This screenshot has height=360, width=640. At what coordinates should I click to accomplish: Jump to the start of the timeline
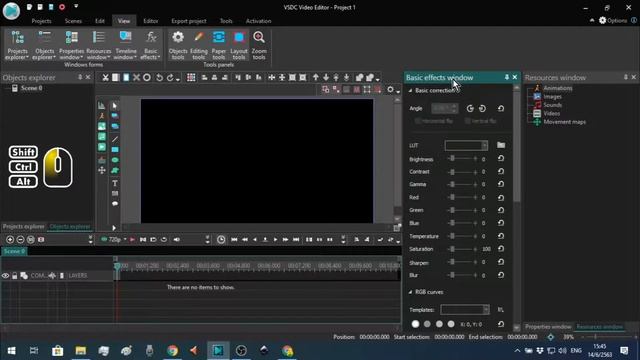[x=234, y=240]
